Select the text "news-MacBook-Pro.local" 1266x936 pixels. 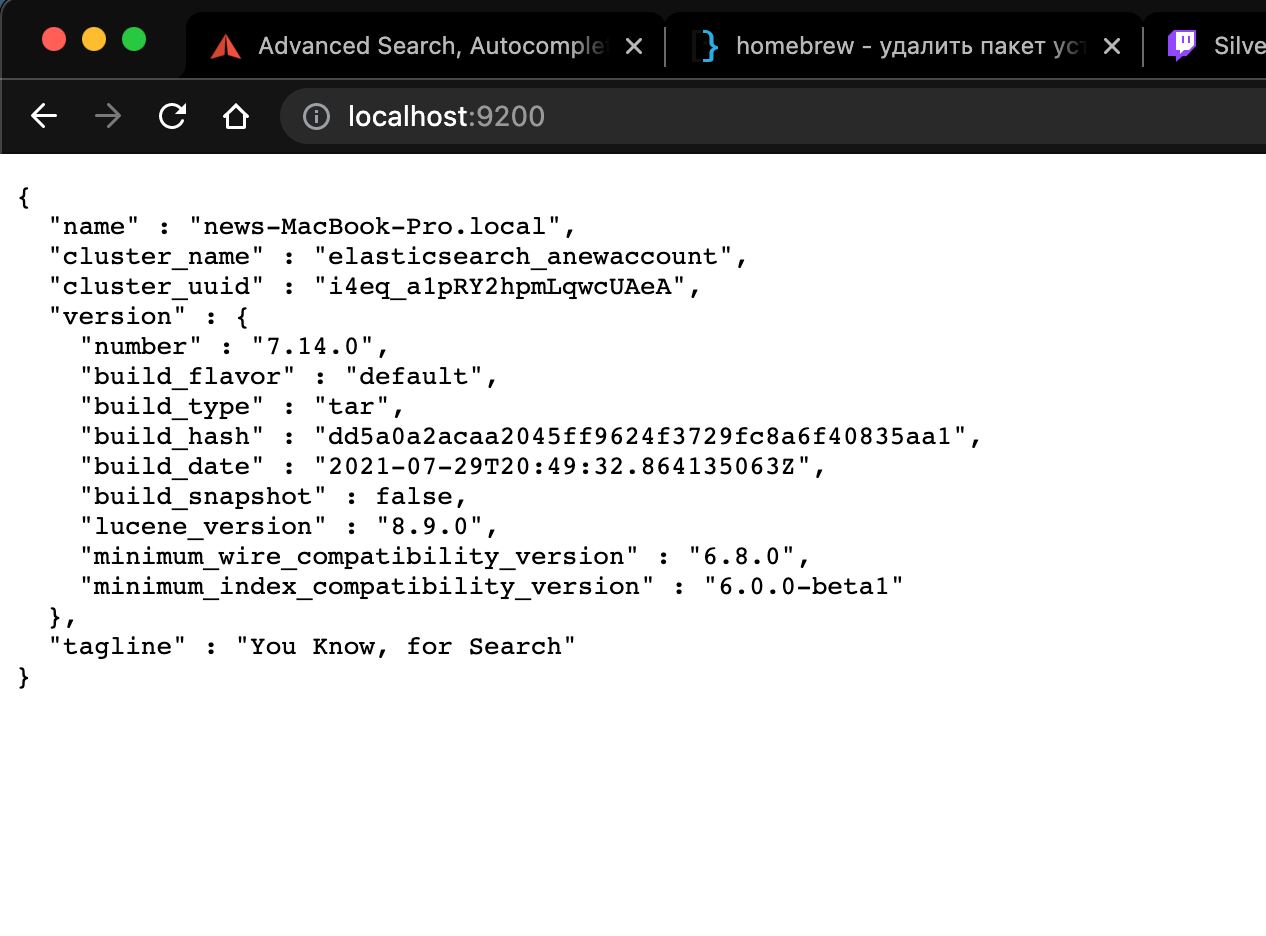375,226
